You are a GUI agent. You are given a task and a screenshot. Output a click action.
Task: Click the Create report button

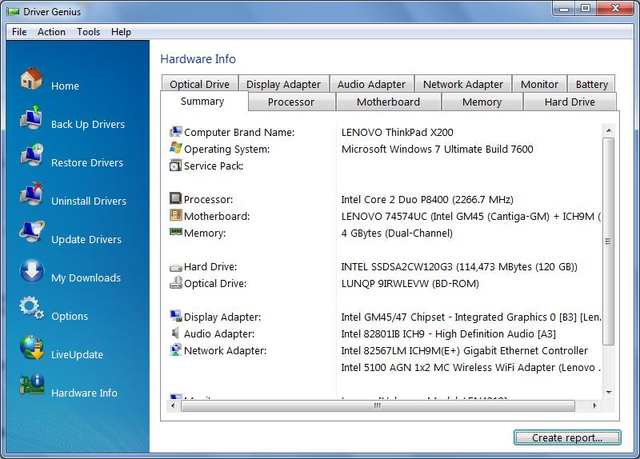[x=567, y=438]
